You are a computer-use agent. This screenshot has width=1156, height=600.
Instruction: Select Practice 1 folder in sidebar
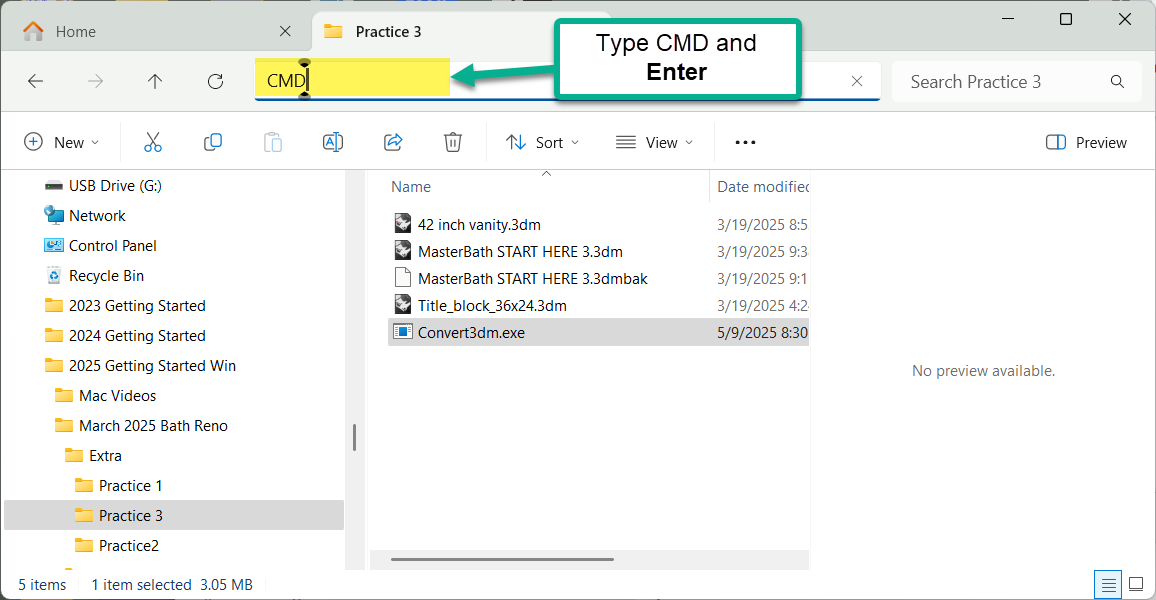(x=130, y=486)
